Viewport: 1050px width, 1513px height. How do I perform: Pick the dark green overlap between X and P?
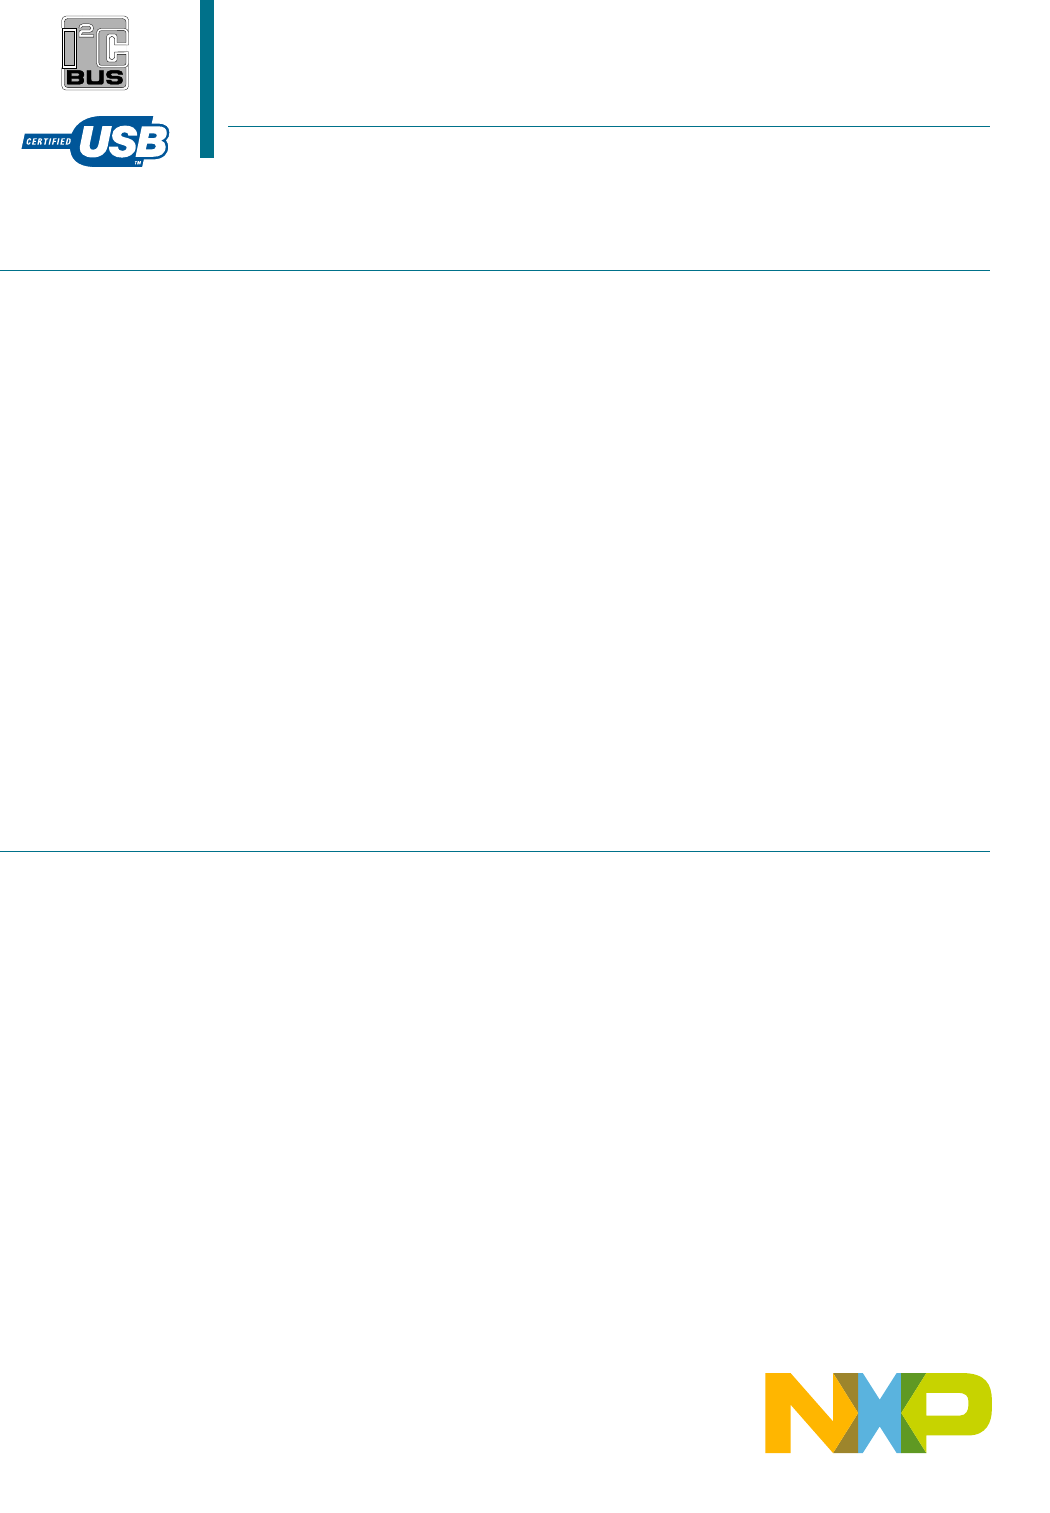pyautogui.click(x=913, y=1413)
